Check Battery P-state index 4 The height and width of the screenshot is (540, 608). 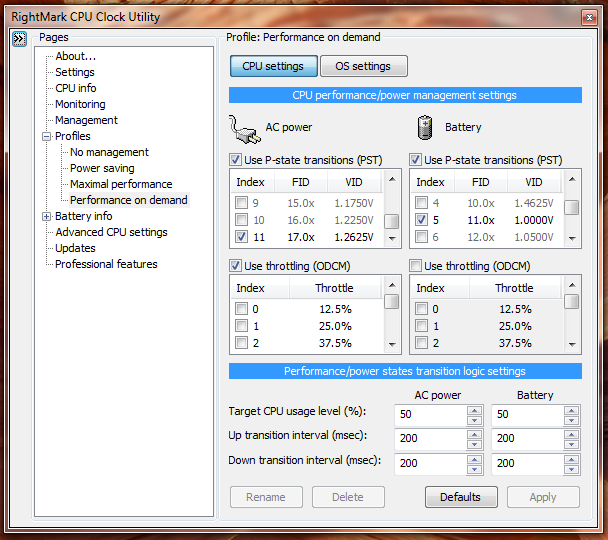tap(421, 203)
